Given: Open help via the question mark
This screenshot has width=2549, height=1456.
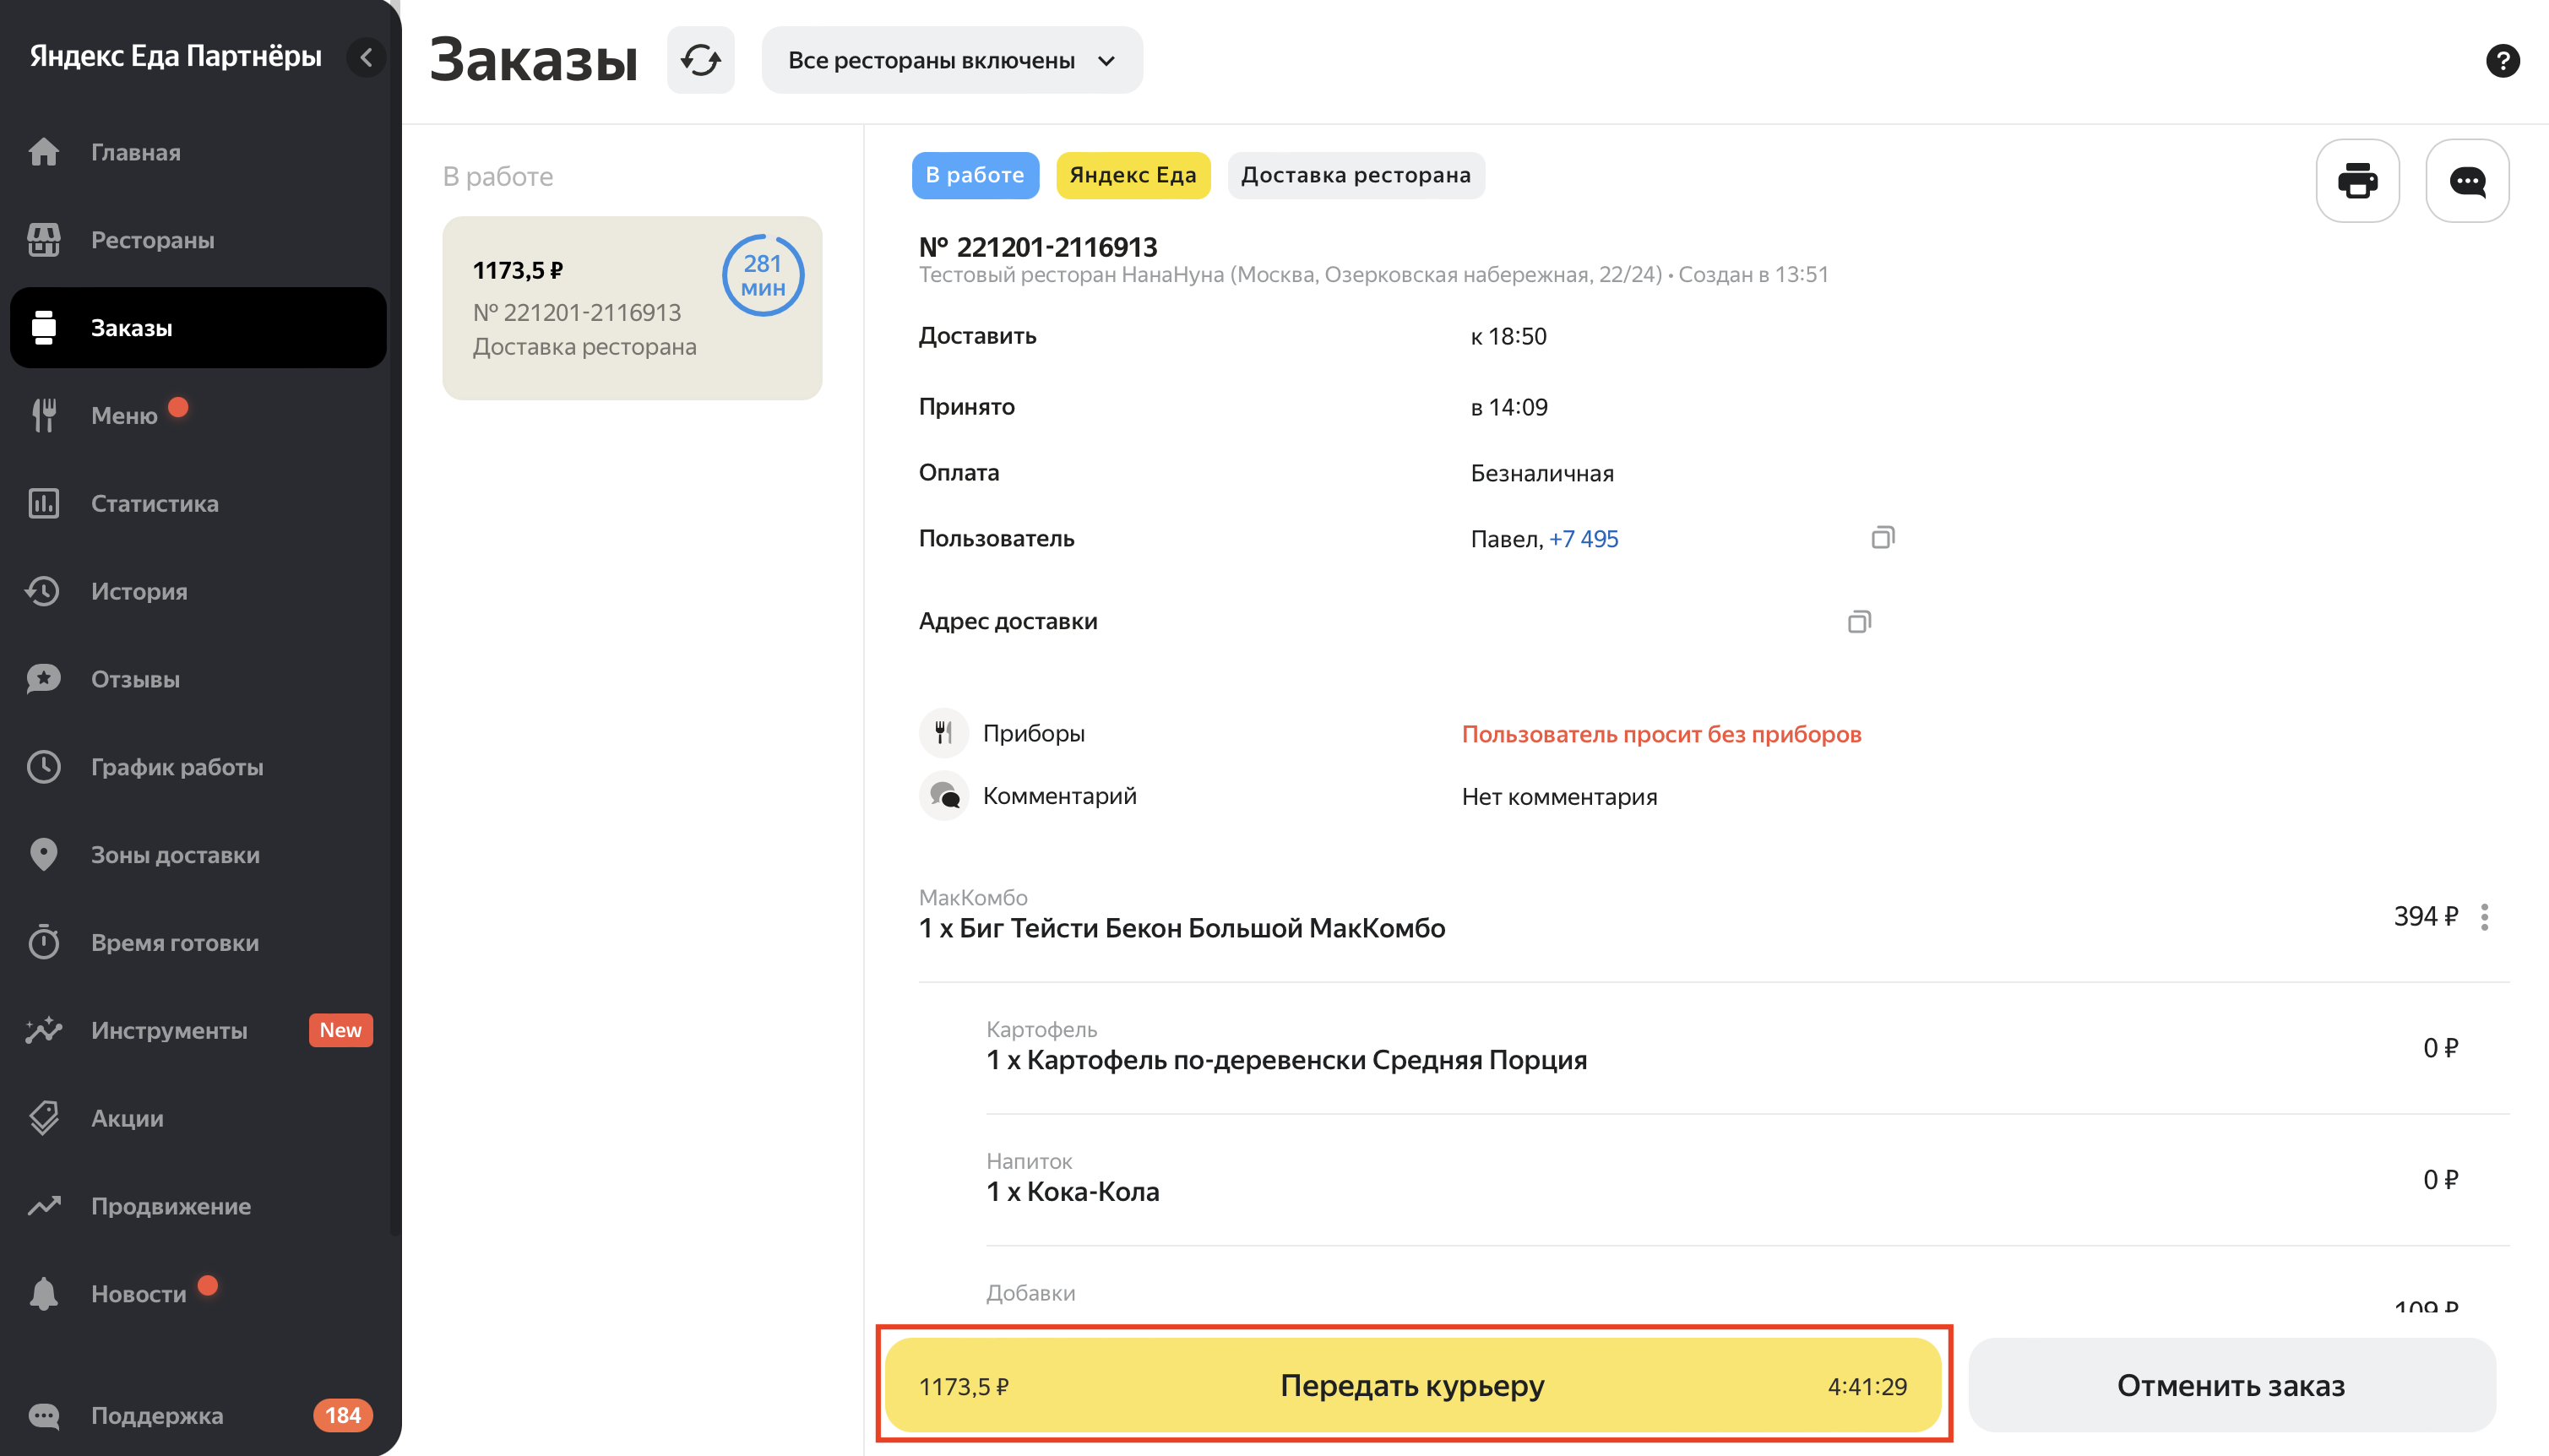Looking at the screenshot, I should [2504, 61].
